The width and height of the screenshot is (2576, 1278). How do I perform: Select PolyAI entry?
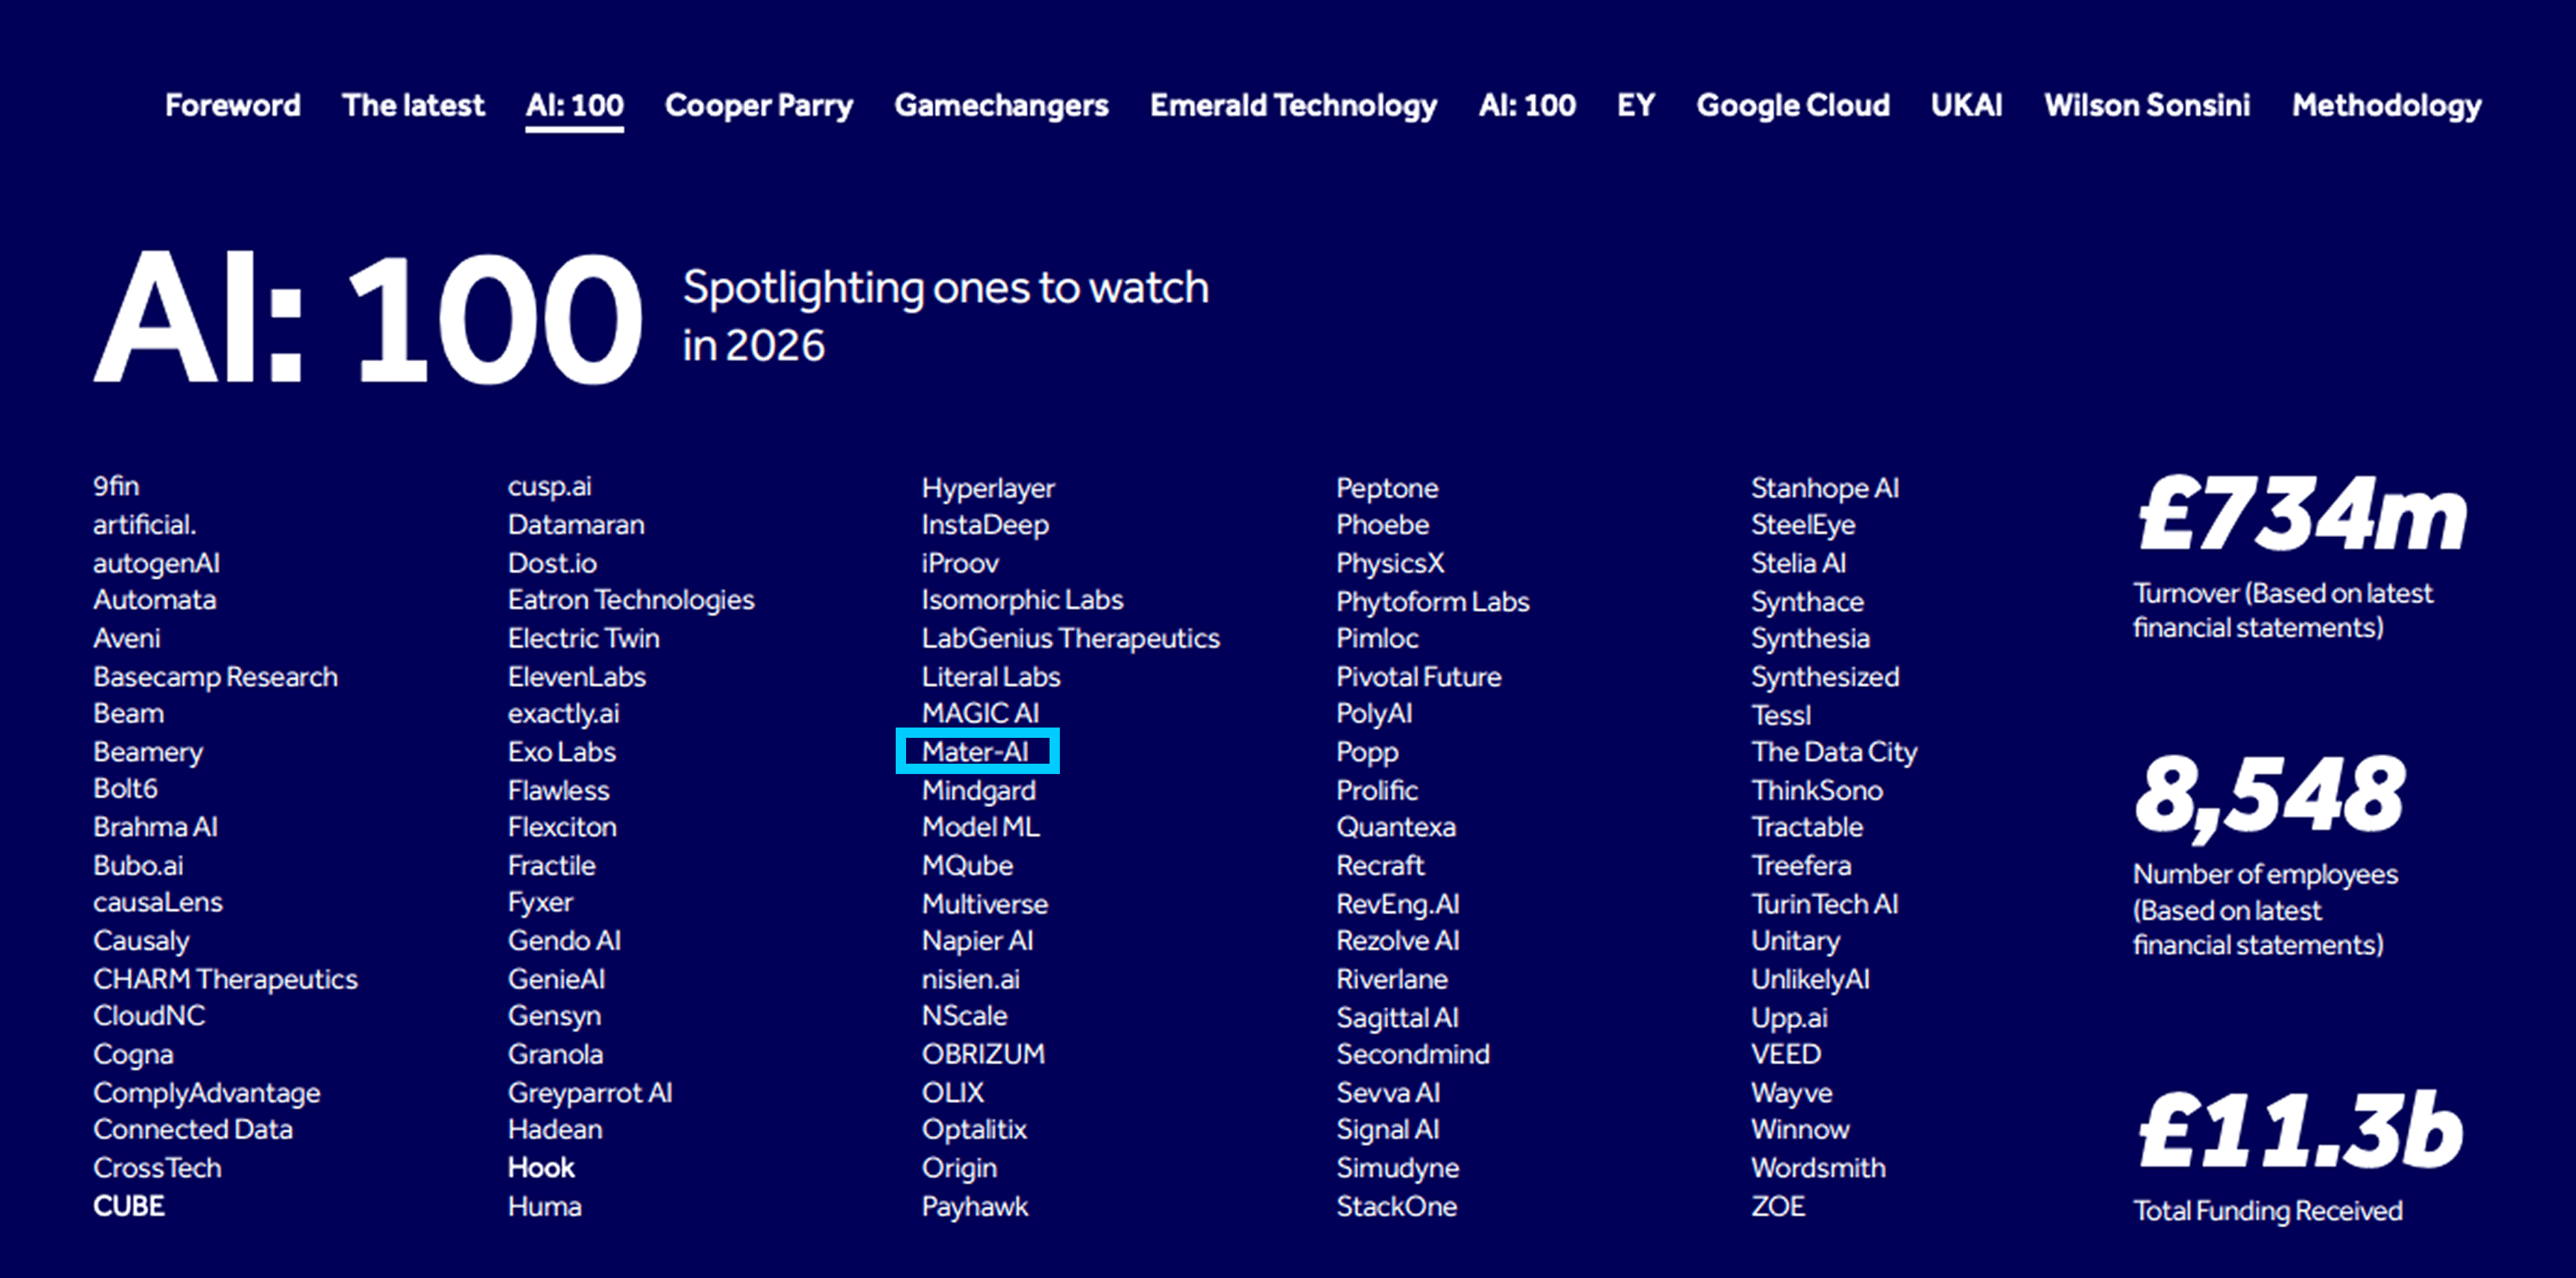(x=1374, y=714)
